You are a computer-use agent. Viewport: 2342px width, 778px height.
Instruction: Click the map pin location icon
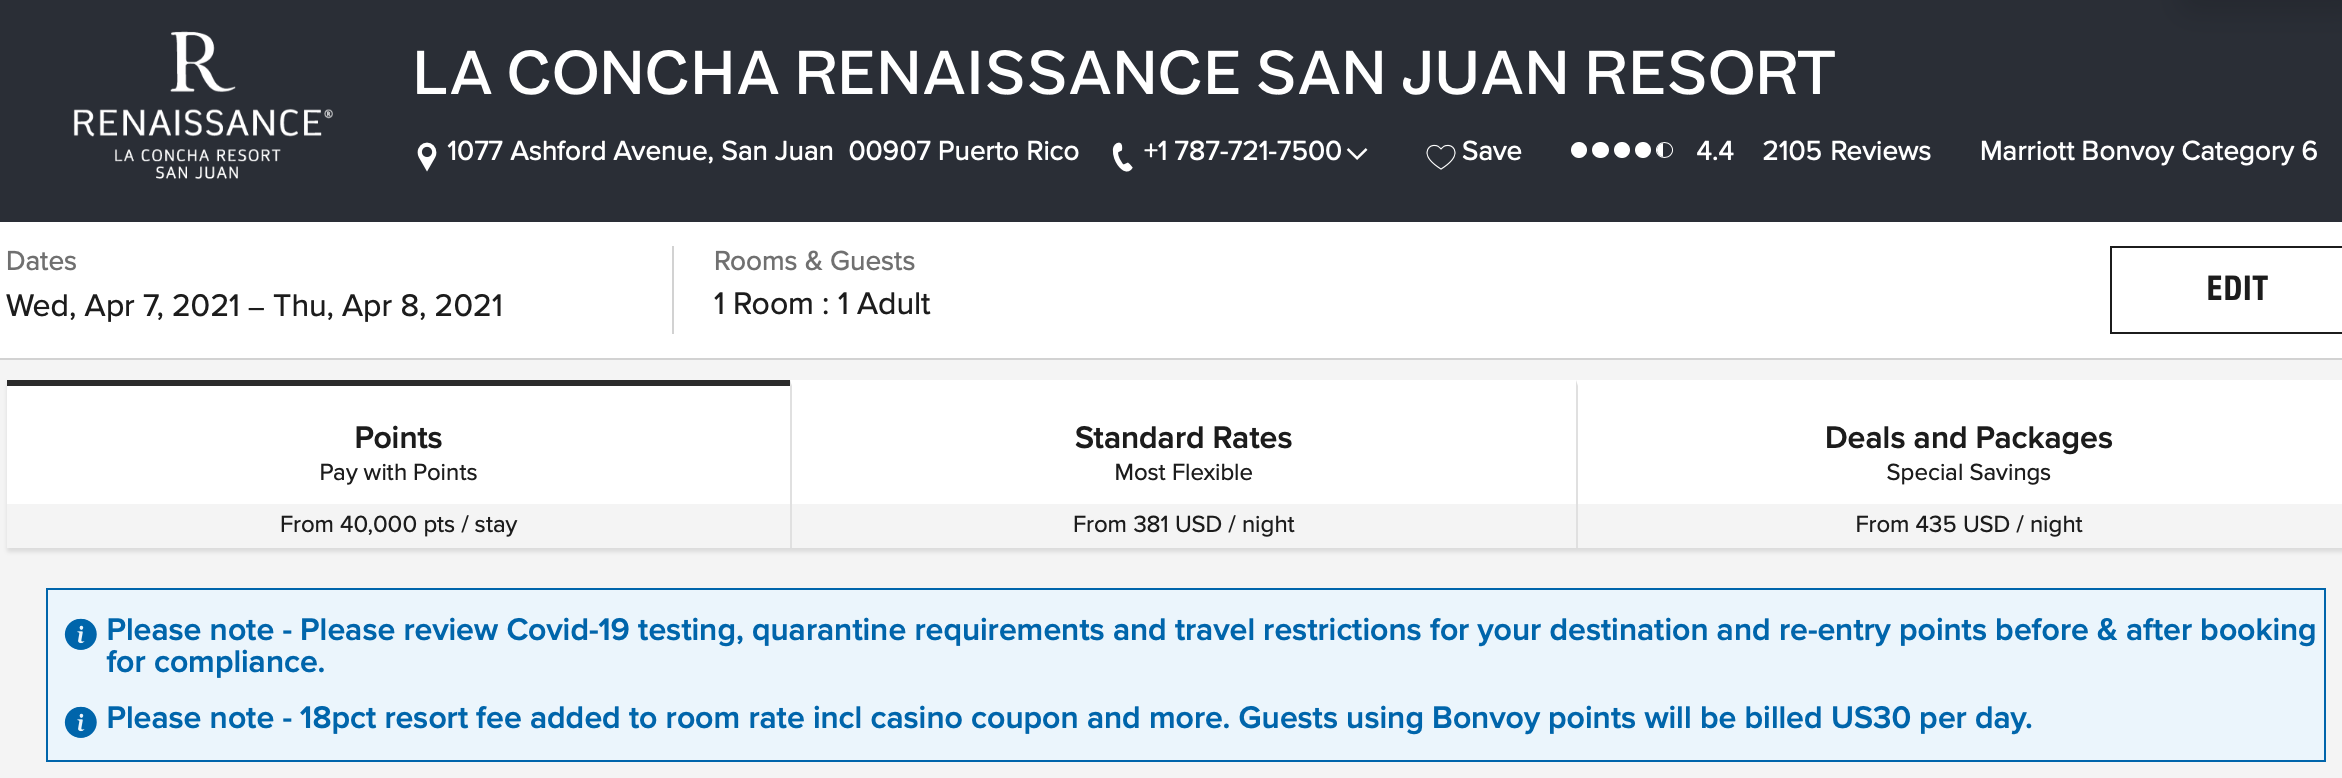tap(427, 157)
